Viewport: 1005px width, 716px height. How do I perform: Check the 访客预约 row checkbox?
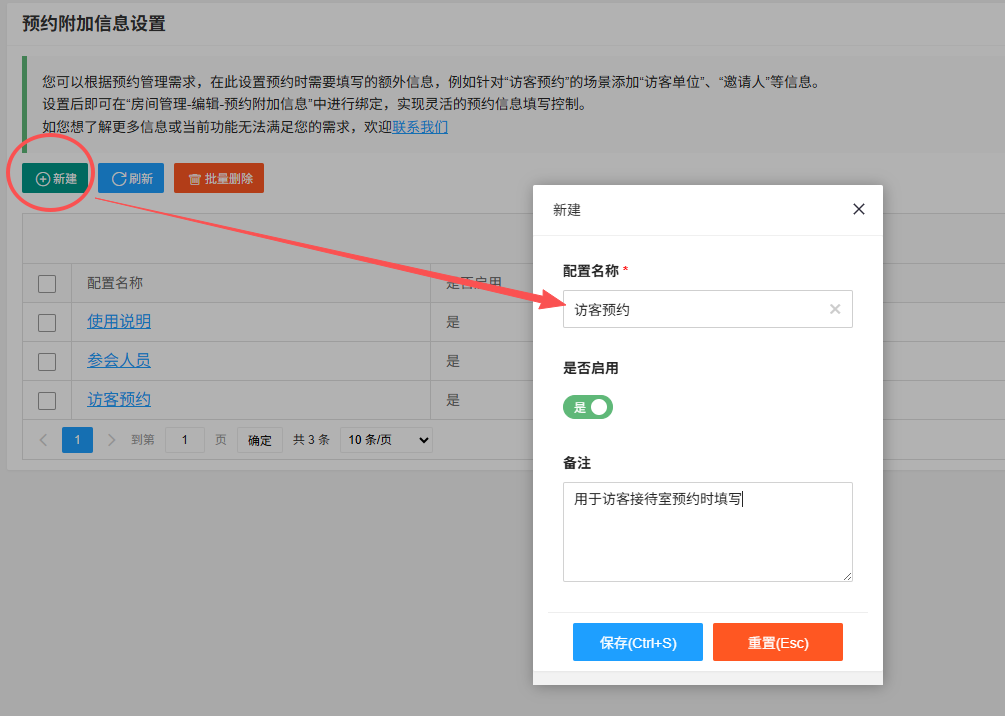(47, 400)
